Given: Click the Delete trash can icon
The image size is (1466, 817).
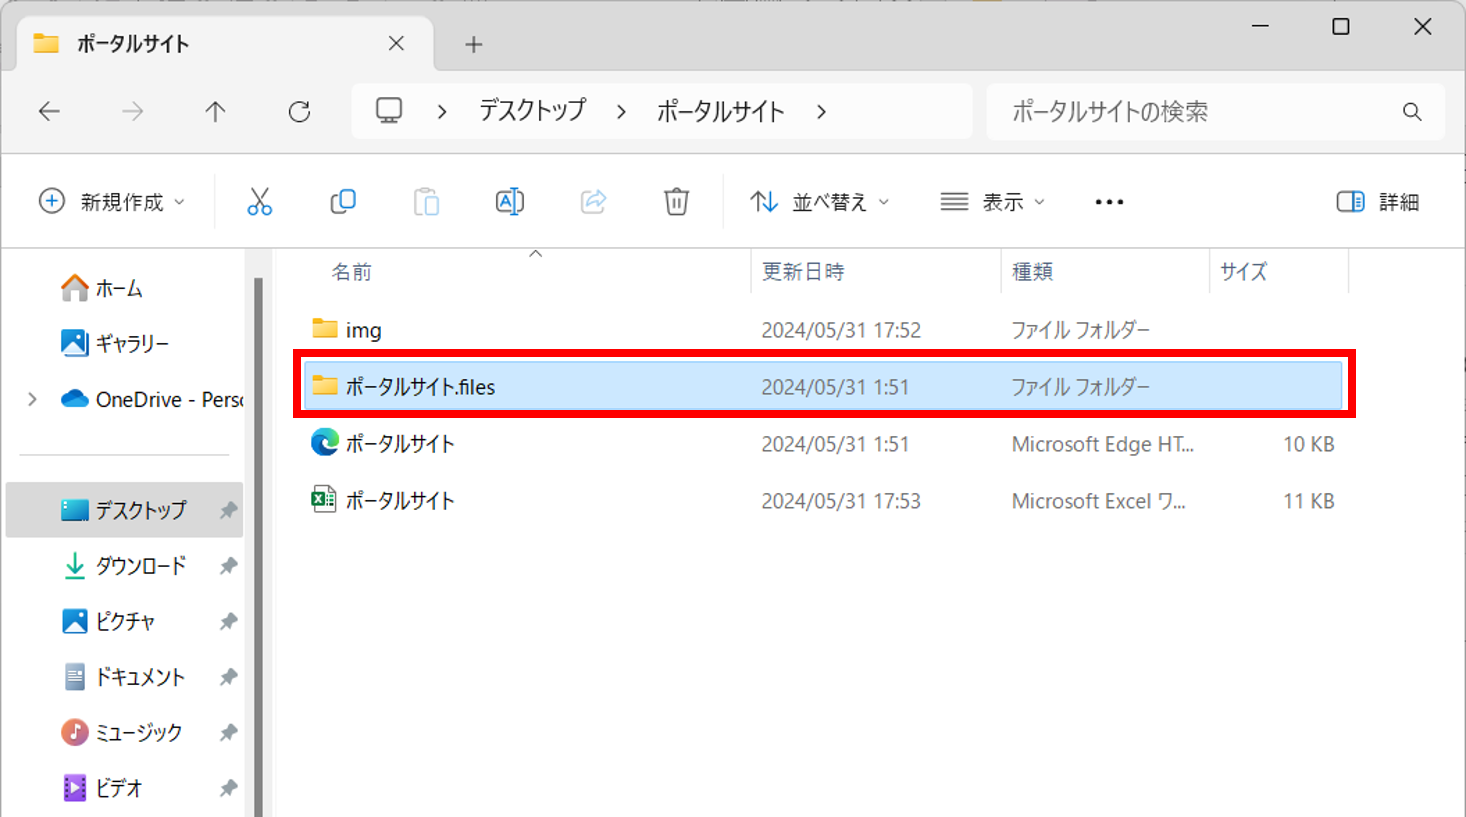Looking at the screenshot, I should tap(676, 202).
